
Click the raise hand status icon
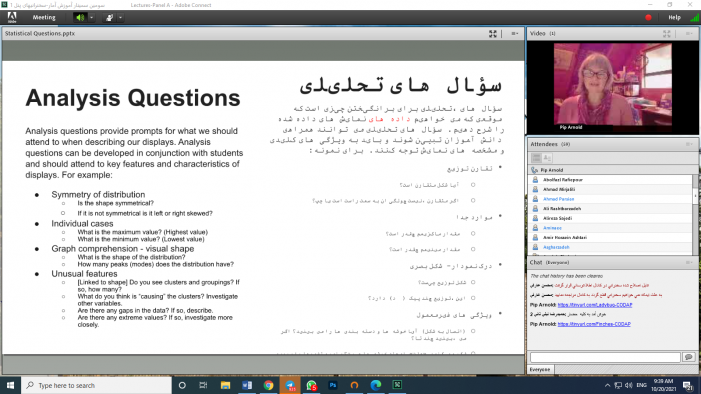[x=110, y=17]
